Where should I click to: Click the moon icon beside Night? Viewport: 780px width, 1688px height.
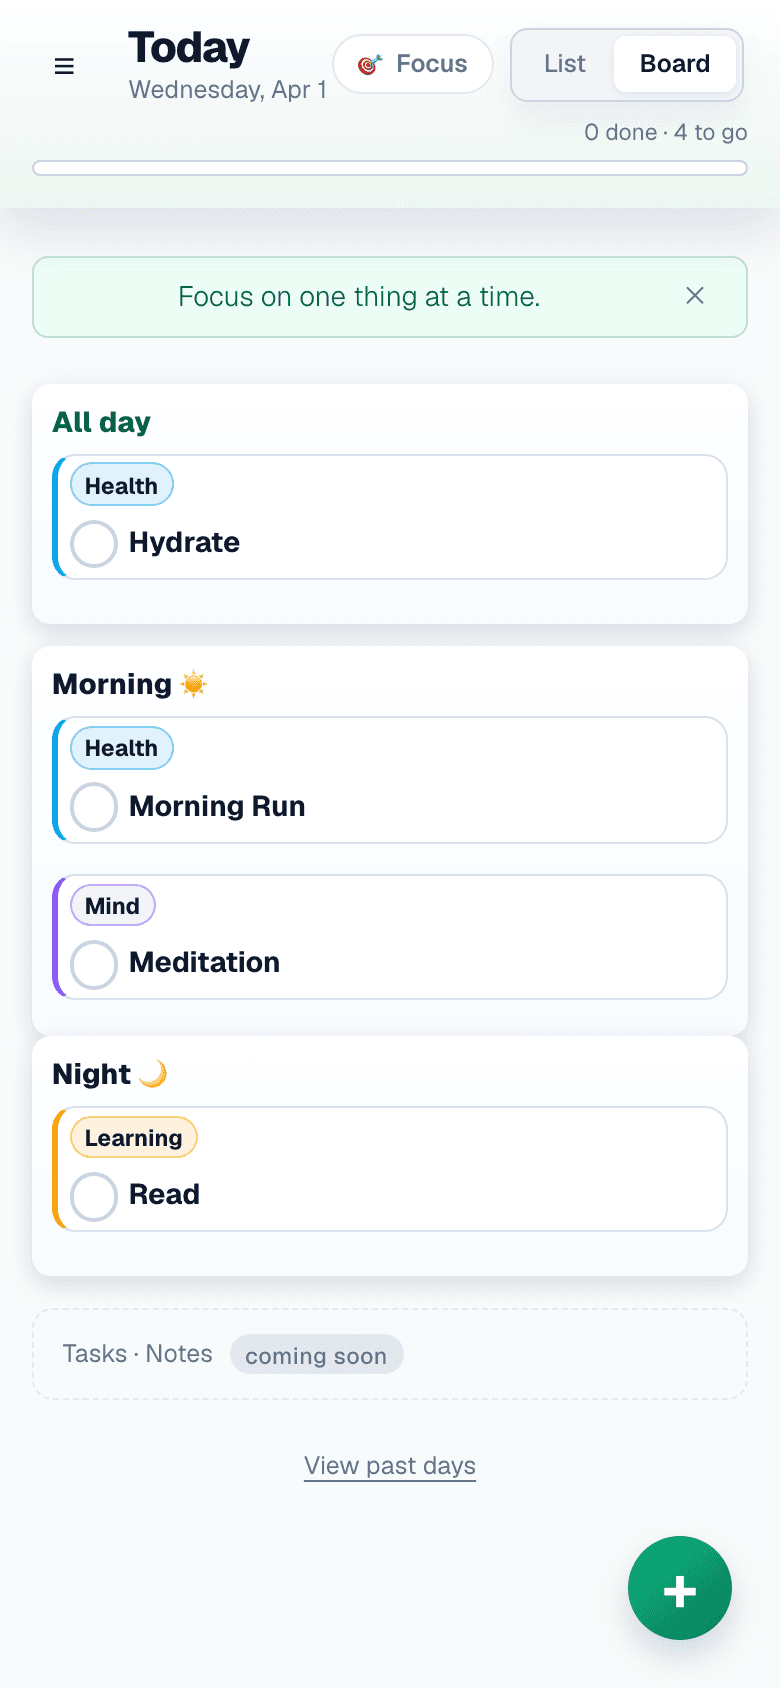pyautogui.click(x=155, y=1073)
